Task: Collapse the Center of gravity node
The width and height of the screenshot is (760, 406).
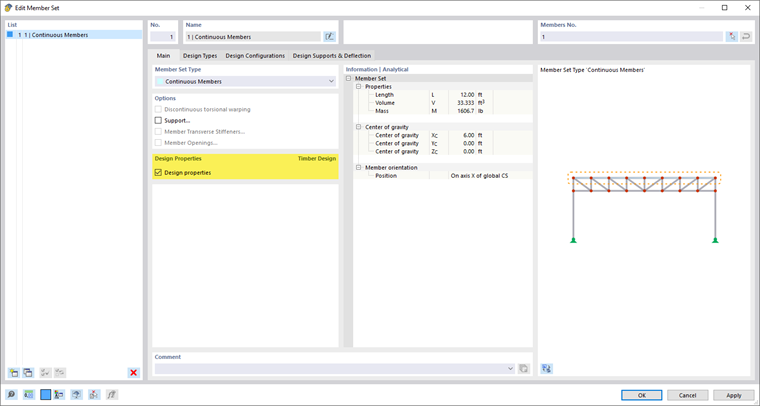Action: click(359, 127)
